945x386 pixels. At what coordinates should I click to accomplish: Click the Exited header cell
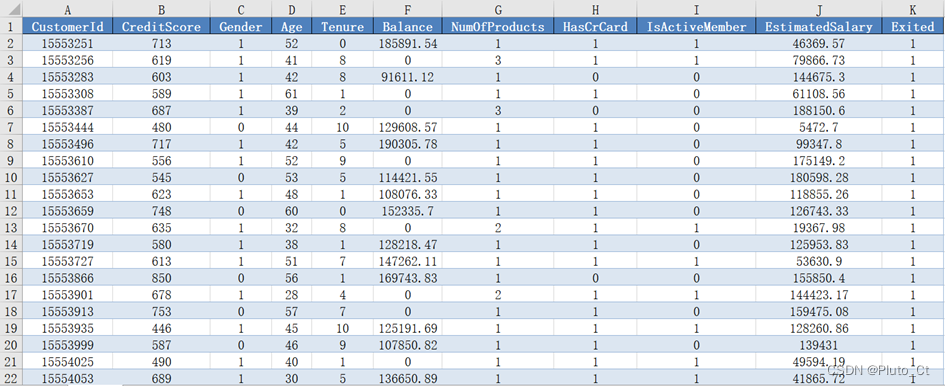912,27
